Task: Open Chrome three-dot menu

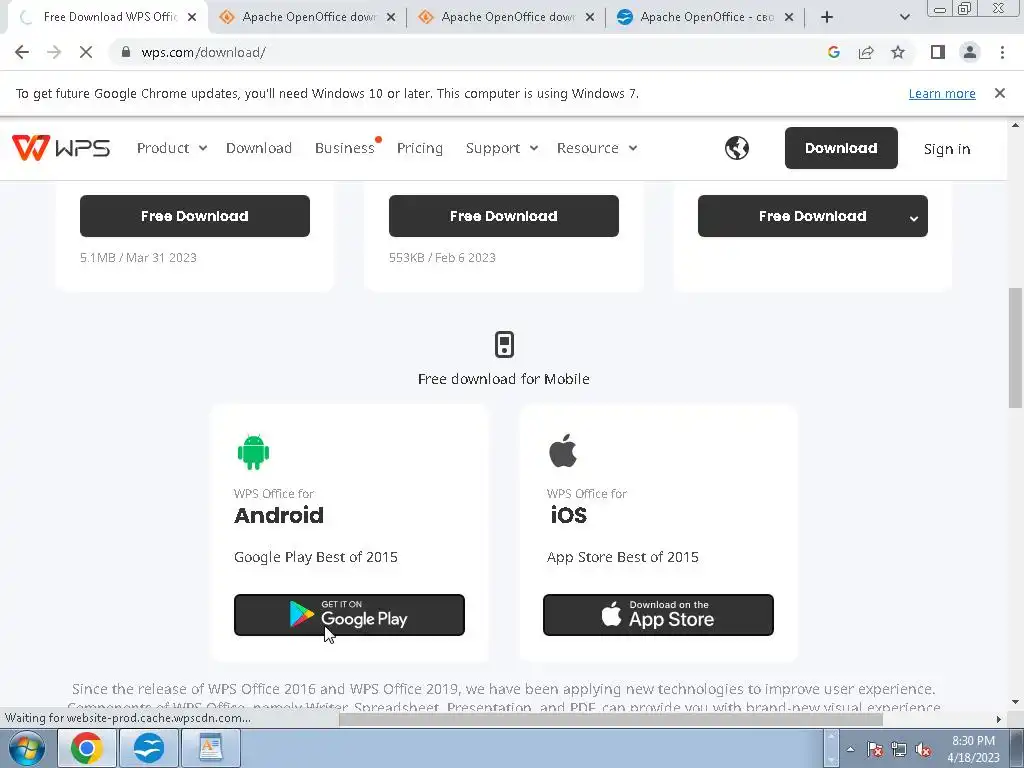Action: point(1002,52)
